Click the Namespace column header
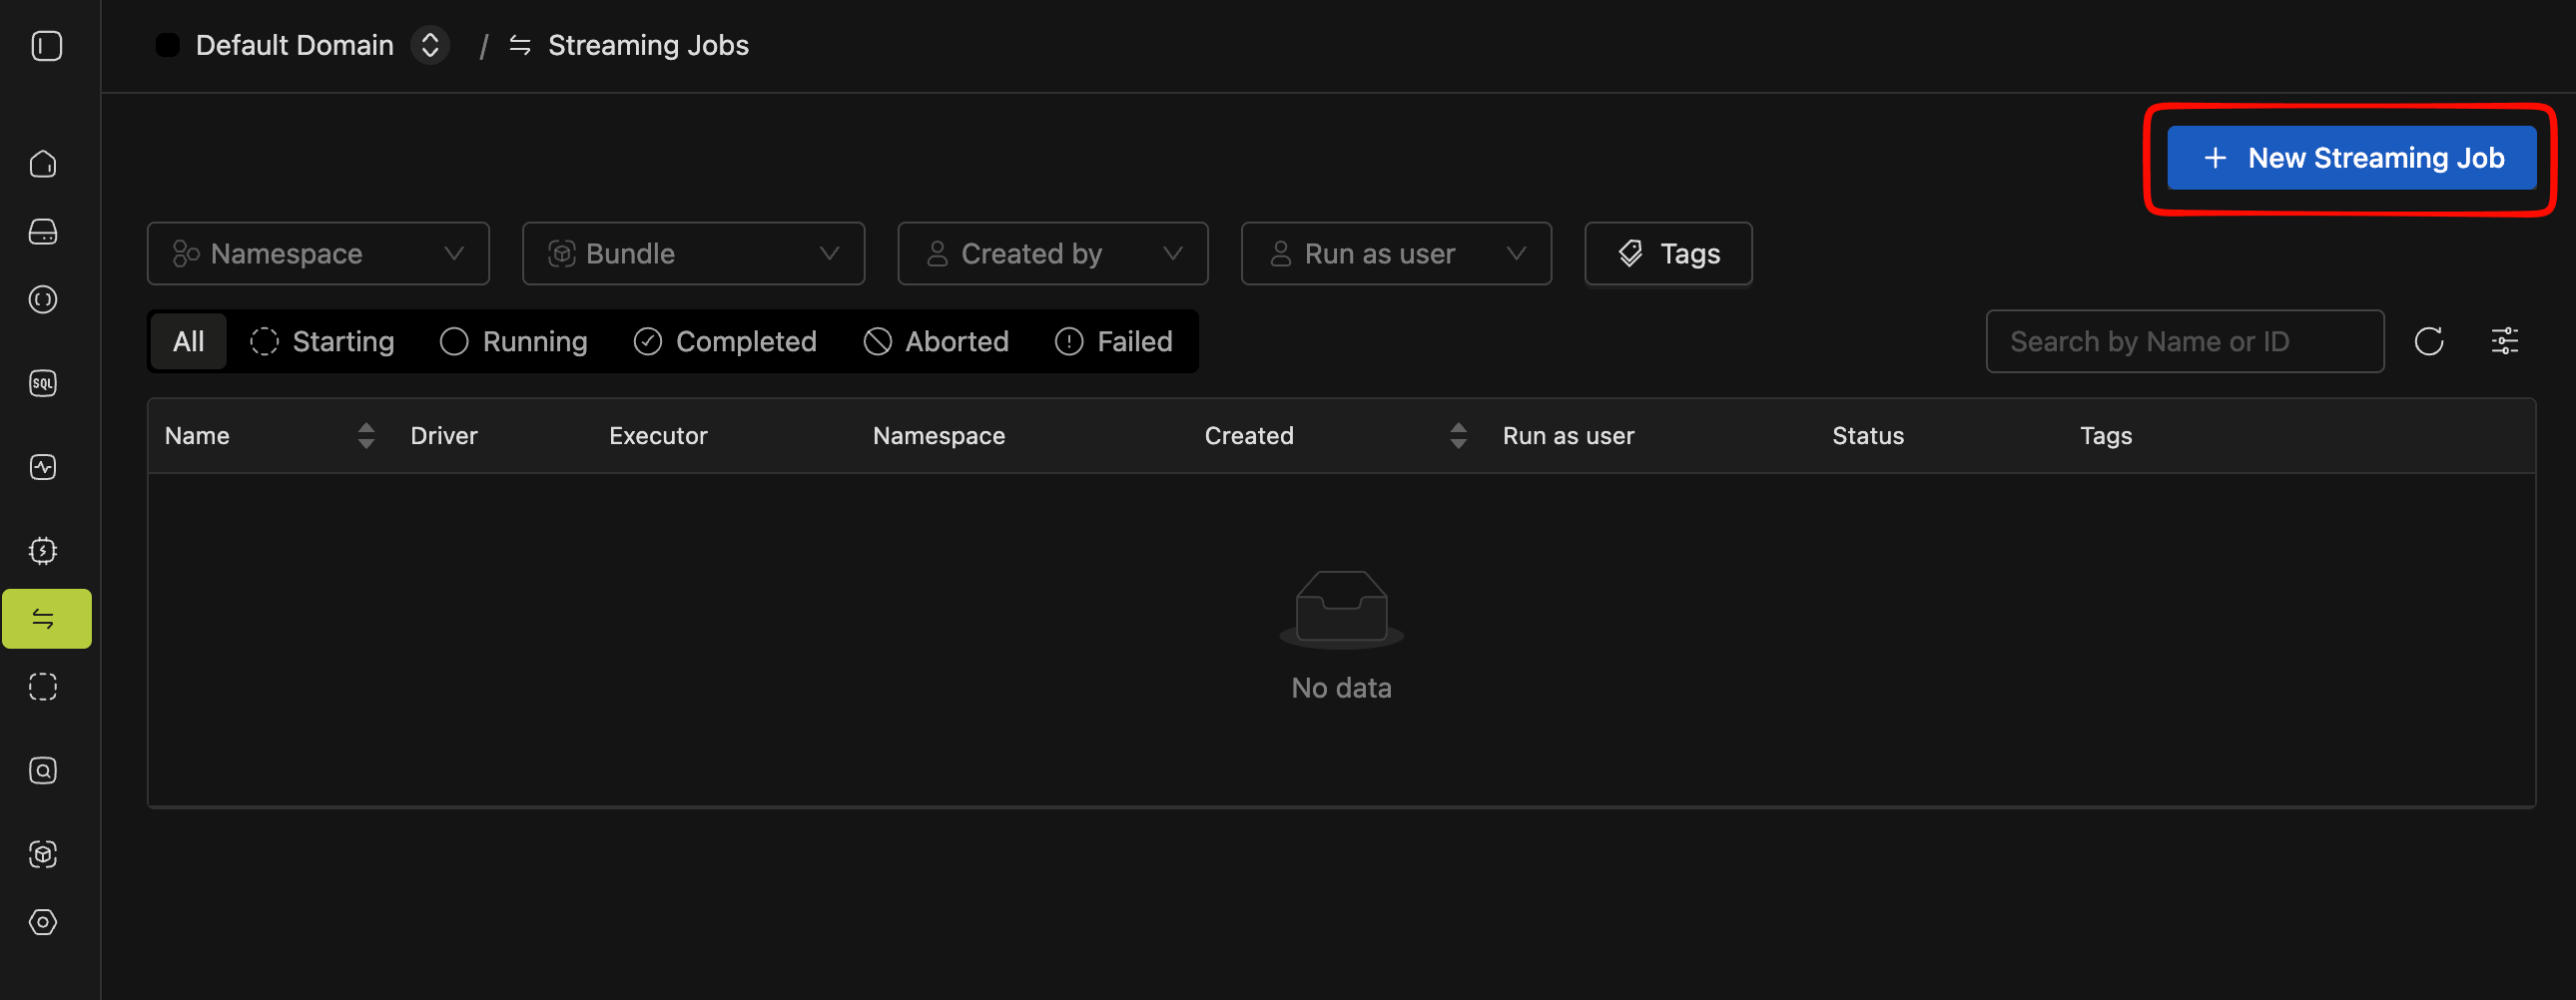Image resolution: width=2576 pixels, height=1000 pixels. click(939, 436)
